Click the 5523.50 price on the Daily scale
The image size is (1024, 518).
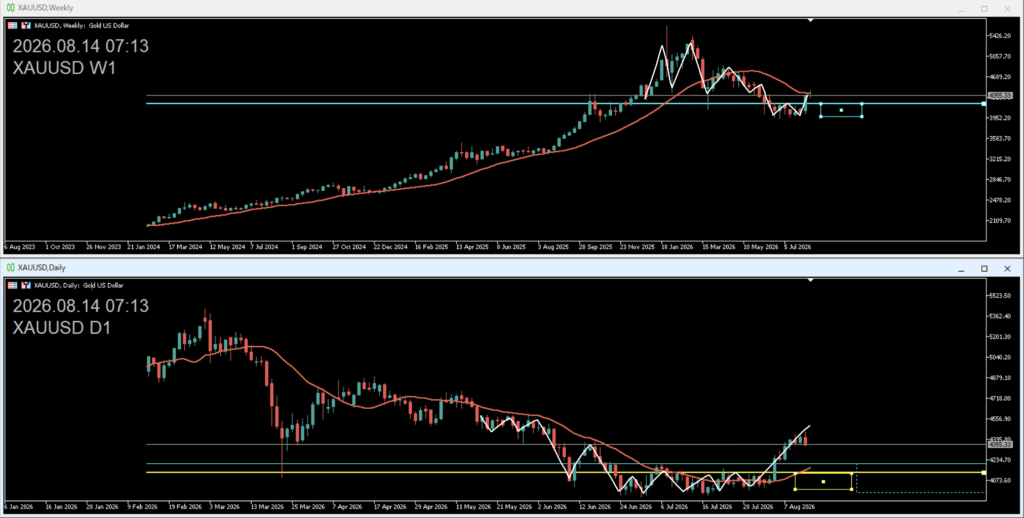click(1001, 296)
